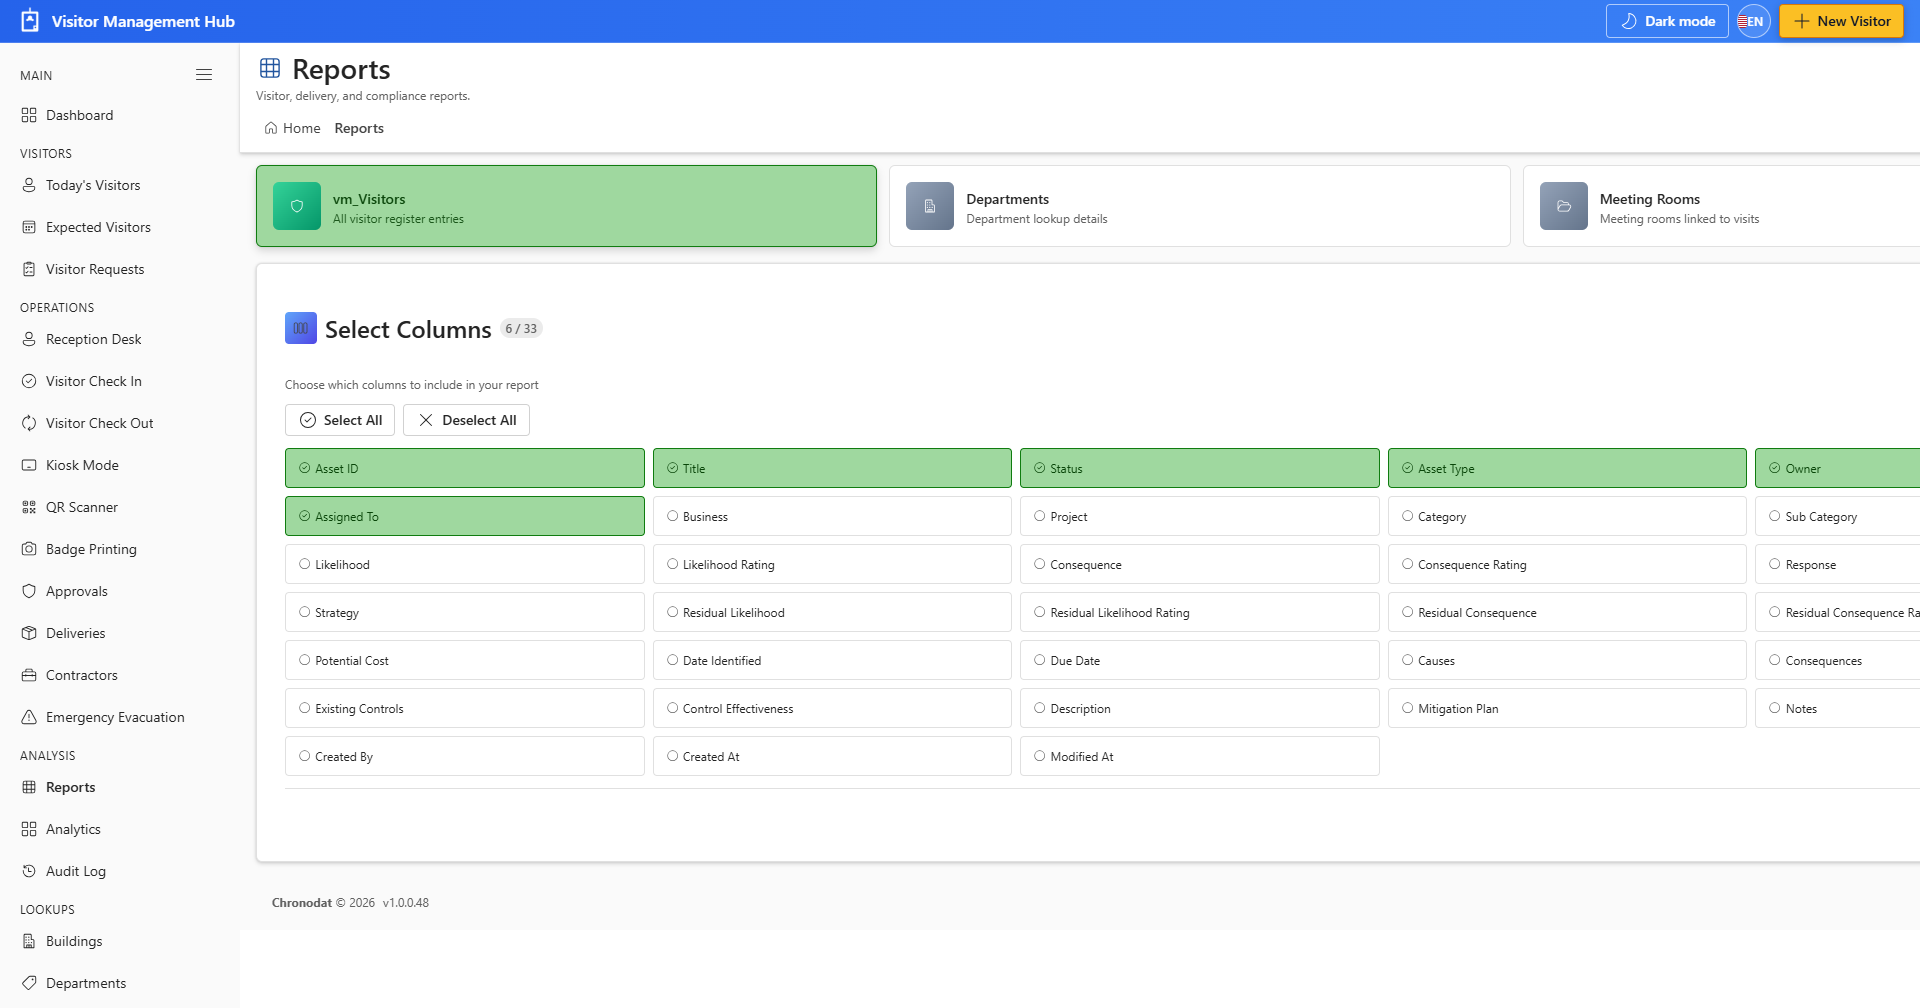Click the 6 / 33 column count badge
The image size is (1920, 1008).
[x=521, y=328]
